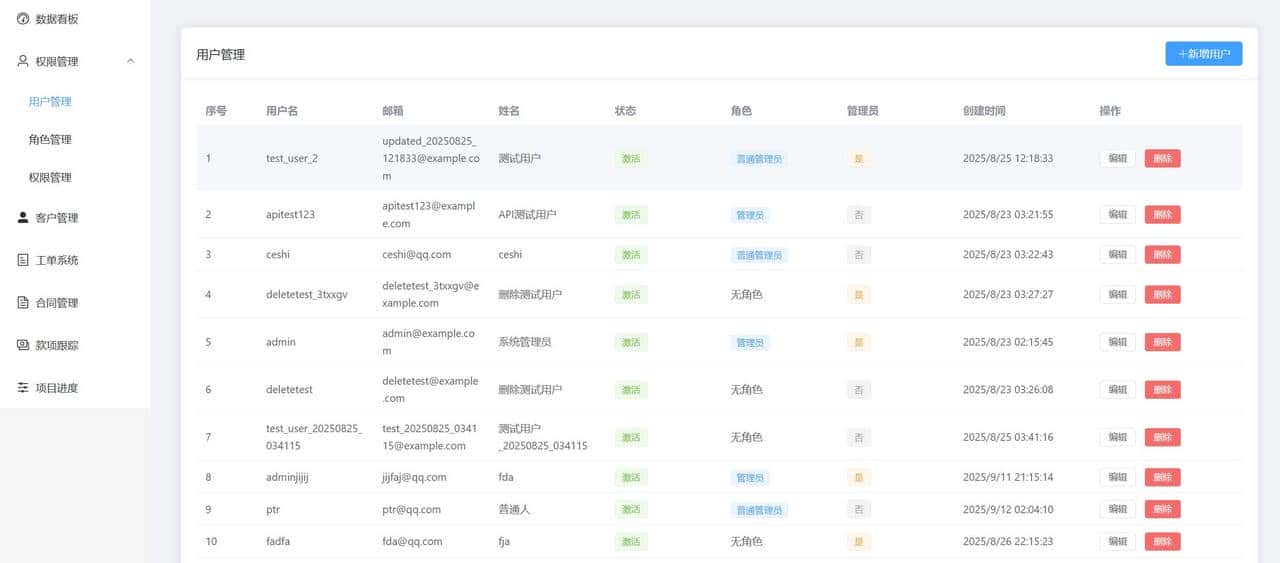Edit the fadfa user row
1280x563 pixels.
[x=1118, y=541]
